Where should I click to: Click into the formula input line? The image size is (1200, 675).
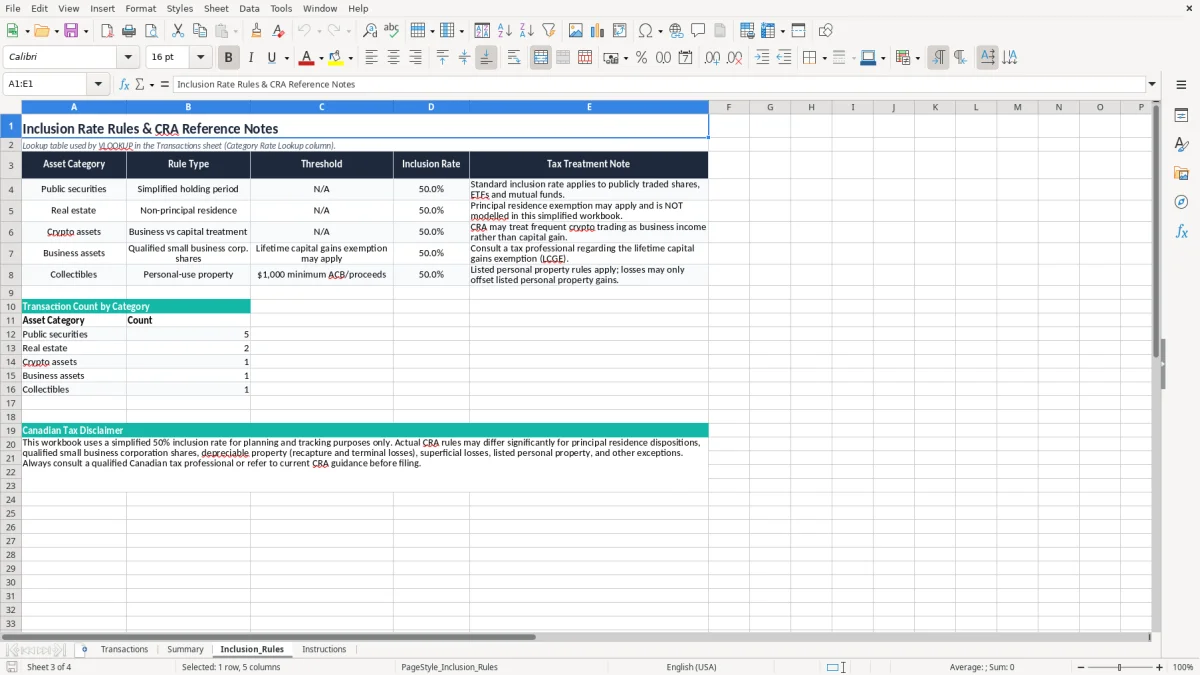tap(659, 84)
